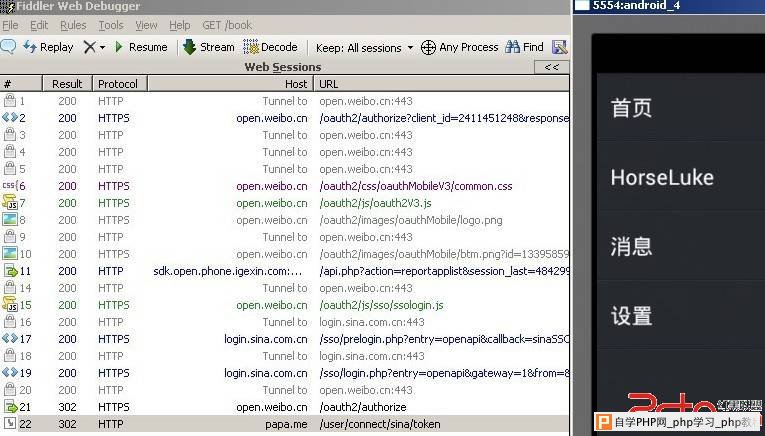Image resolution: width=765 pixels, height=436 pixels.
Task: Open the File menu
Action: click(x=10, y=25)
